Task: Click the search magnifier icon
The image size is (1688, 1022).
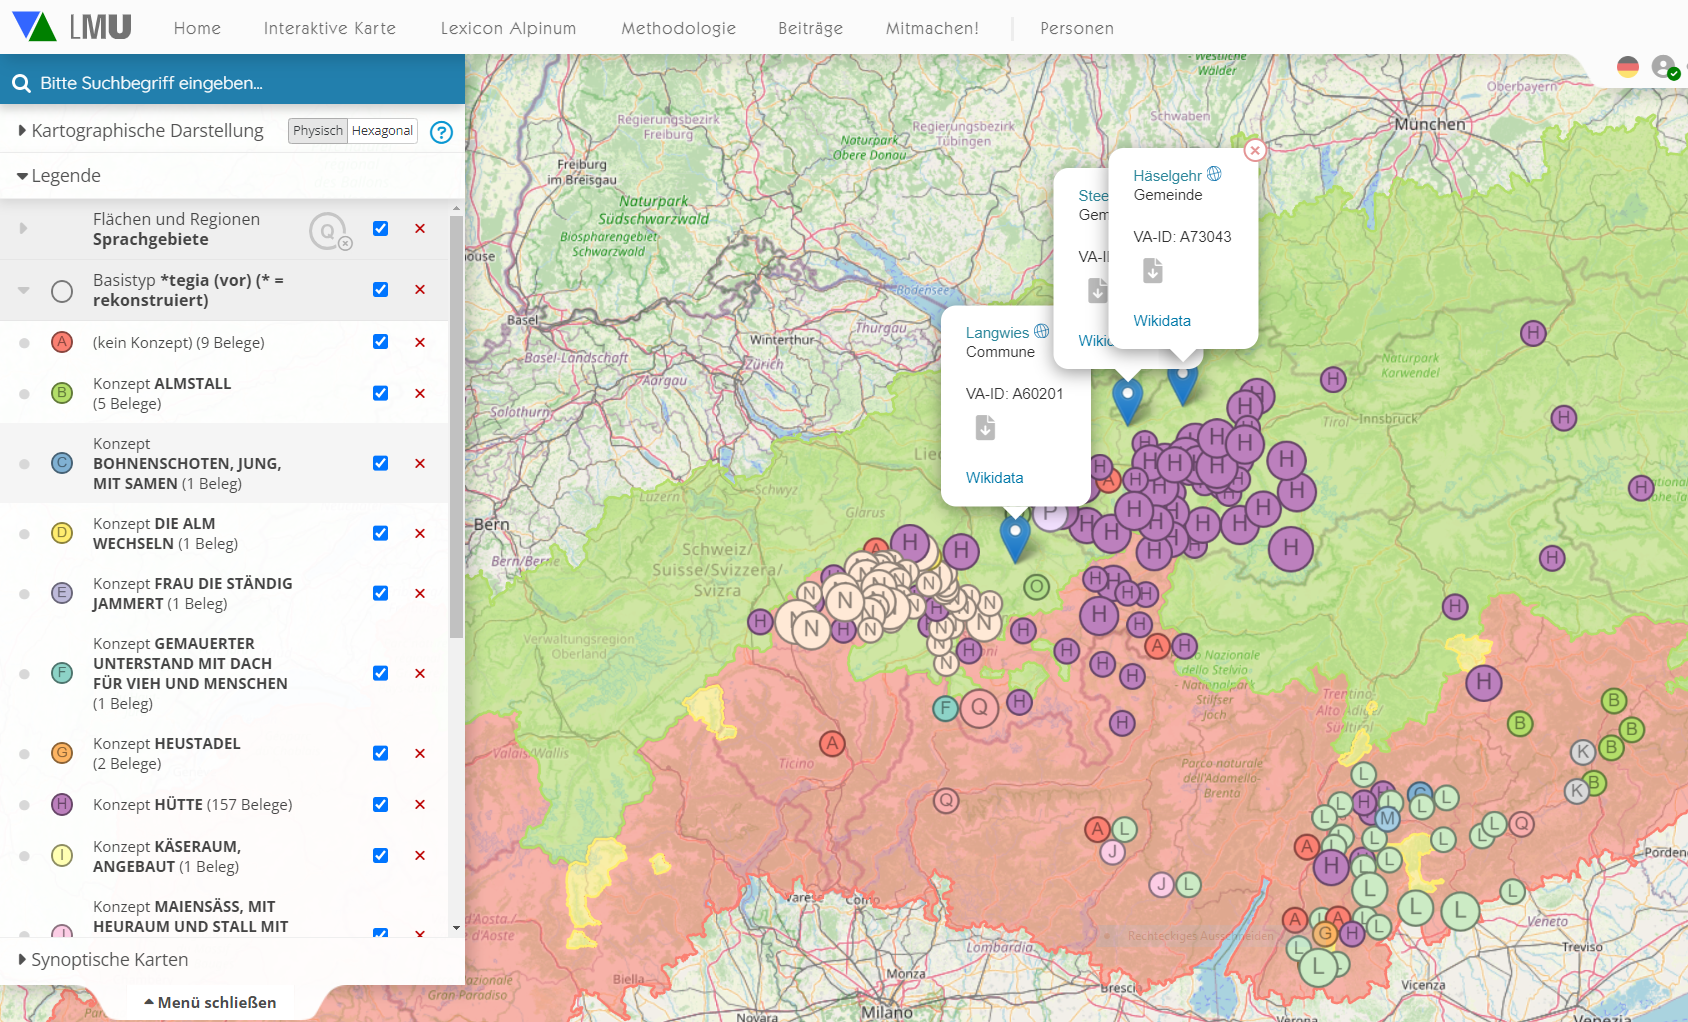Action: 21,83
